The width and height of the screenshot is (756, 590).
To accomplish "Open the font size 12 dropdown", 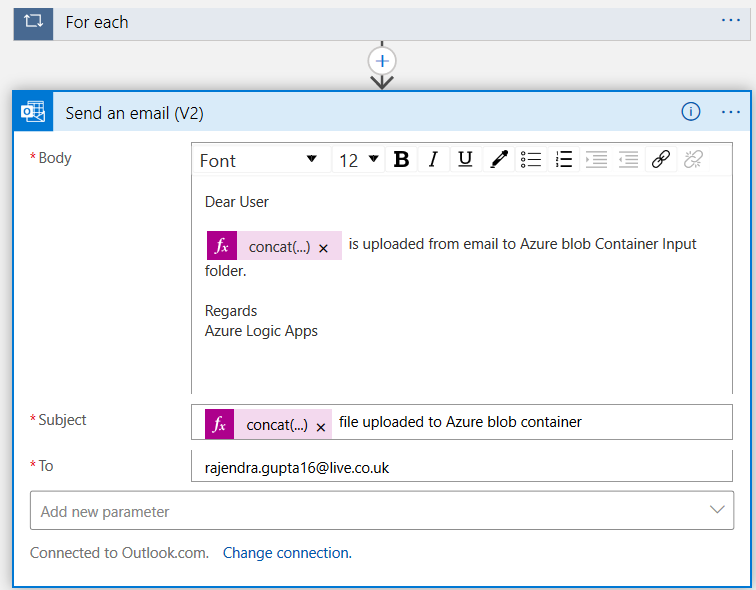I will coord(359,160).
